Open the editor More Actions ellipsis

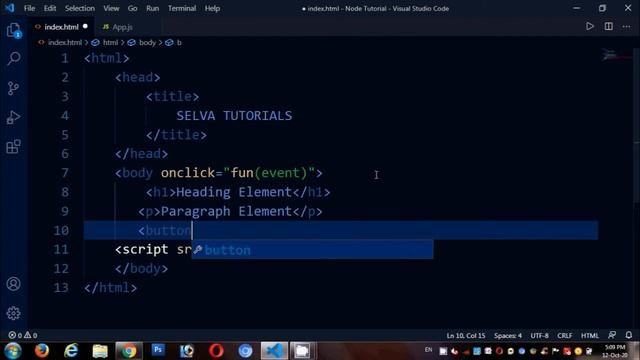point(627,27)
